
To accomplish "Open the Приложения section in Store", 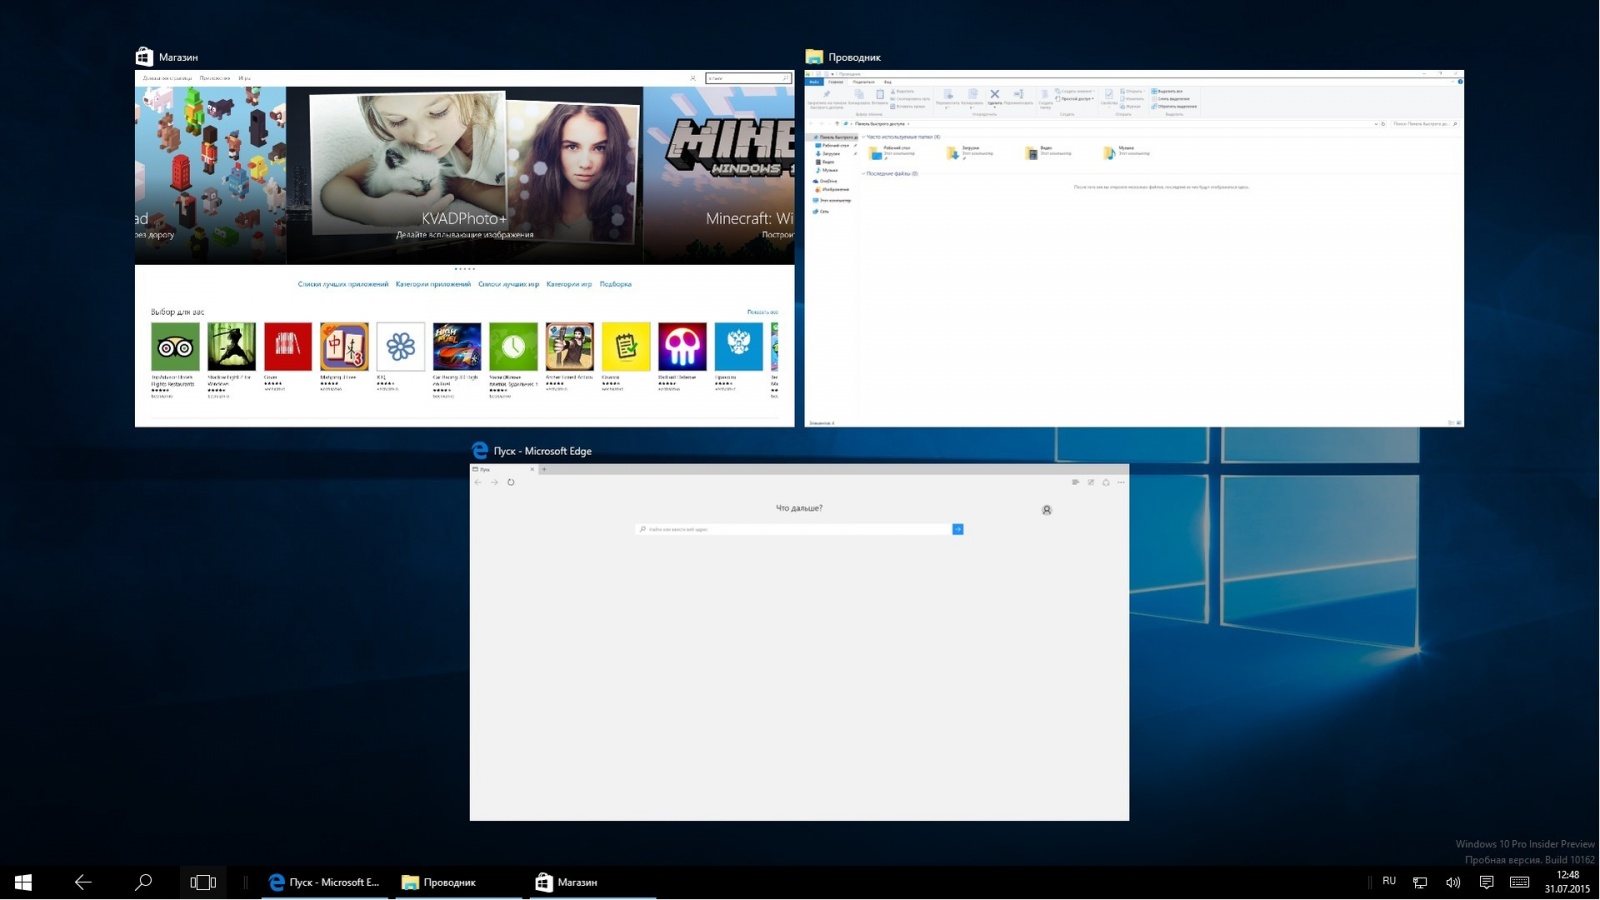I will (214, 78).
